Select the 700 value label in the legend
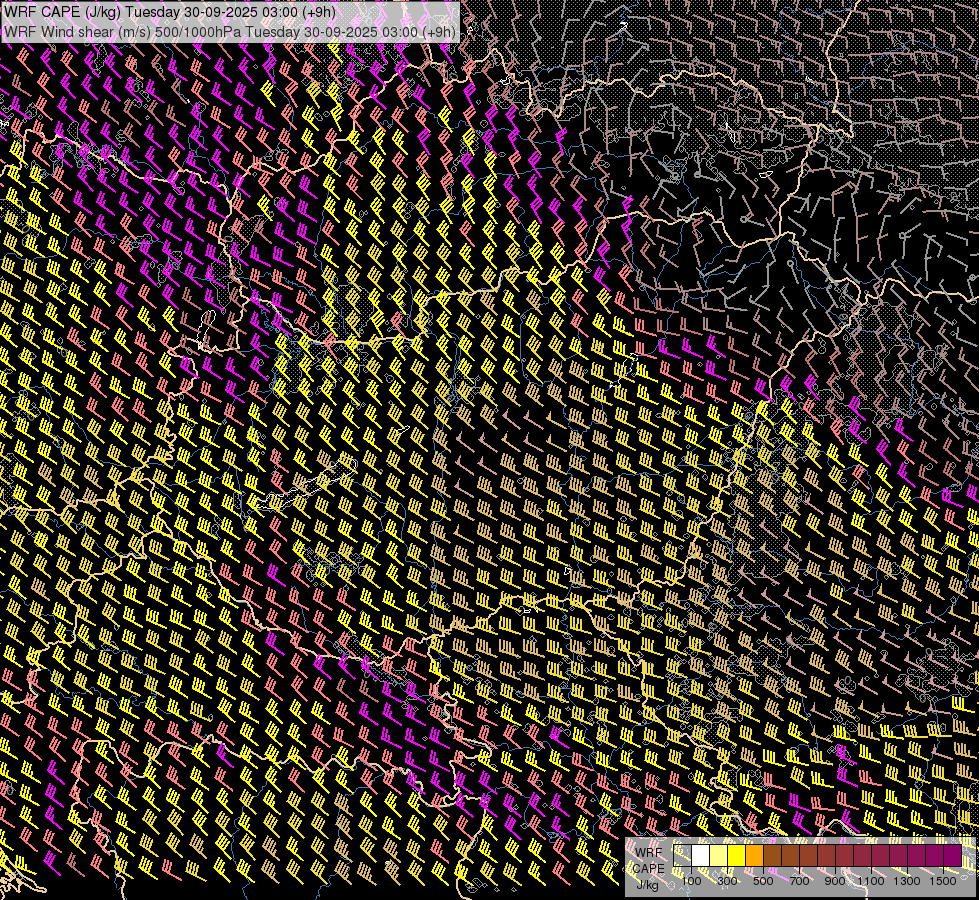979x900 pixels. pos(799,881)
